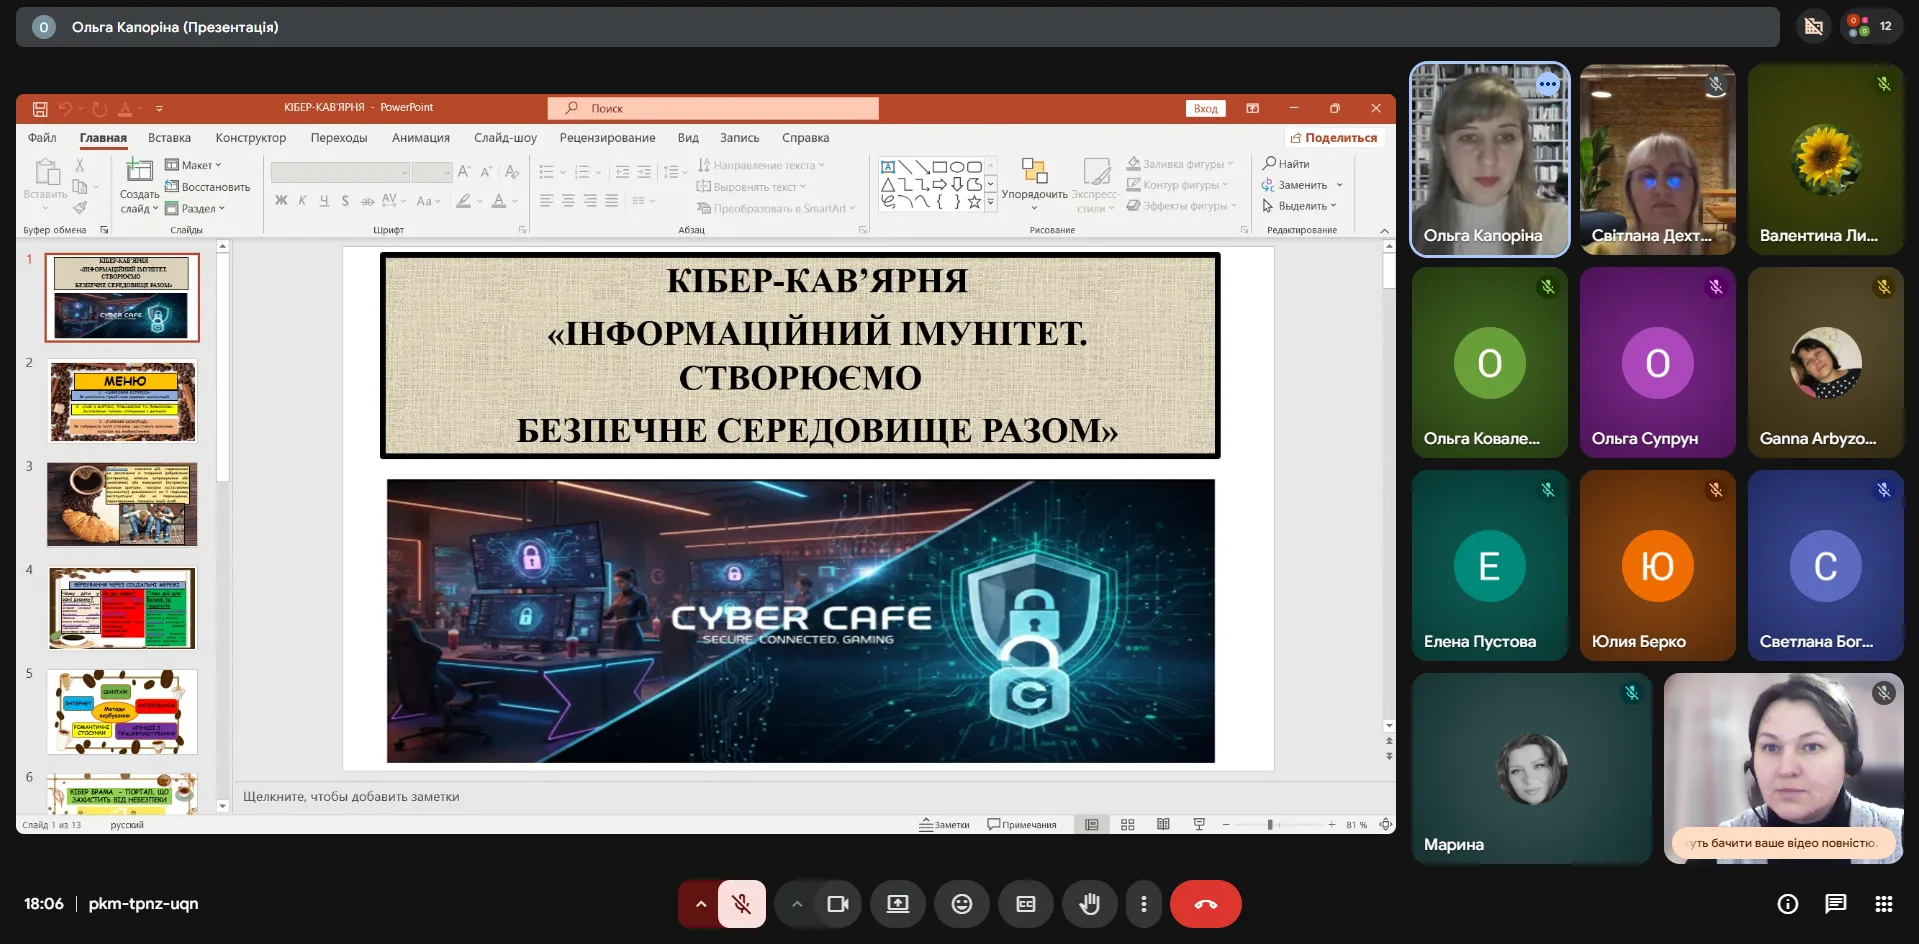This screenshot has height=944, width=1919.
Task: Toggle center text alignment
Action: 568,201
